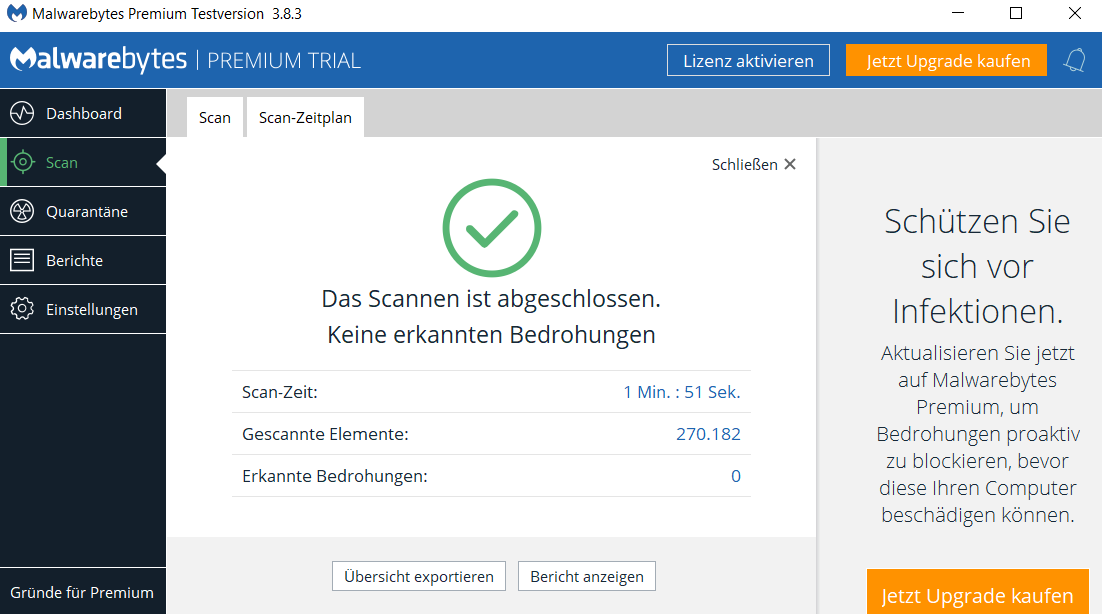Click the Malwarebytes app icon in title bar
Viewport: 1102px width, 614px height.
point(17,15)
